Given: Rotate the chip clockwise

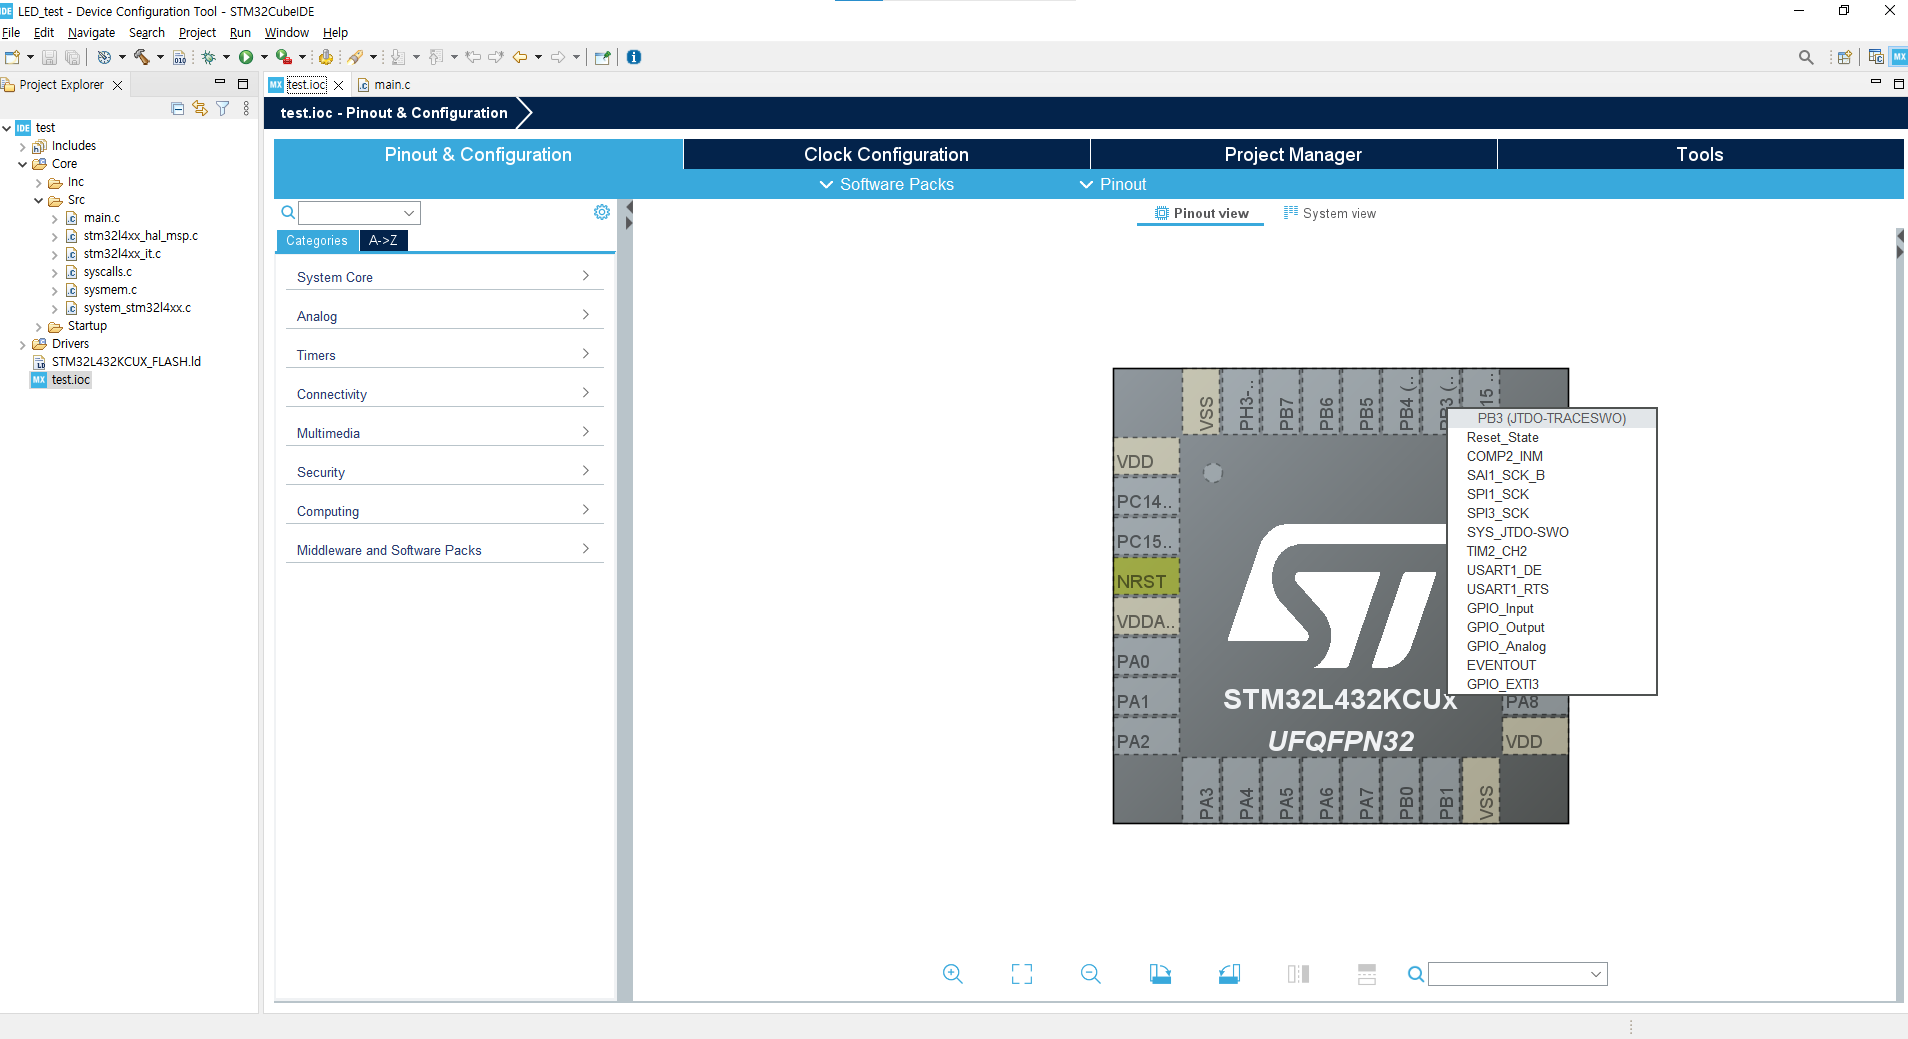Looking at the screenshot, I should click(x=1160, y=974).
